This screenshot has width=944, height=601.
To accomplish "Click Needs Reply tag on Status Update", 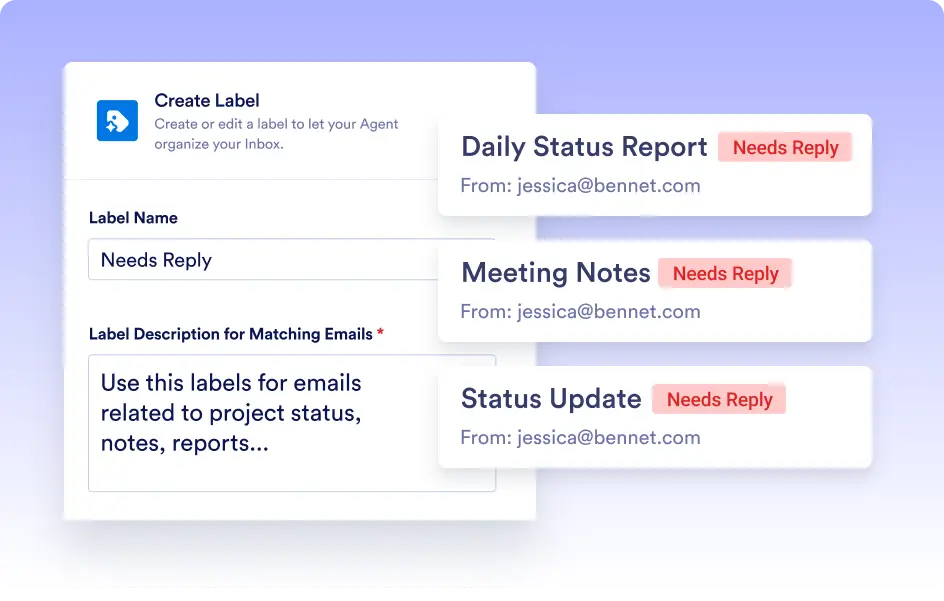I will (719, 399).
